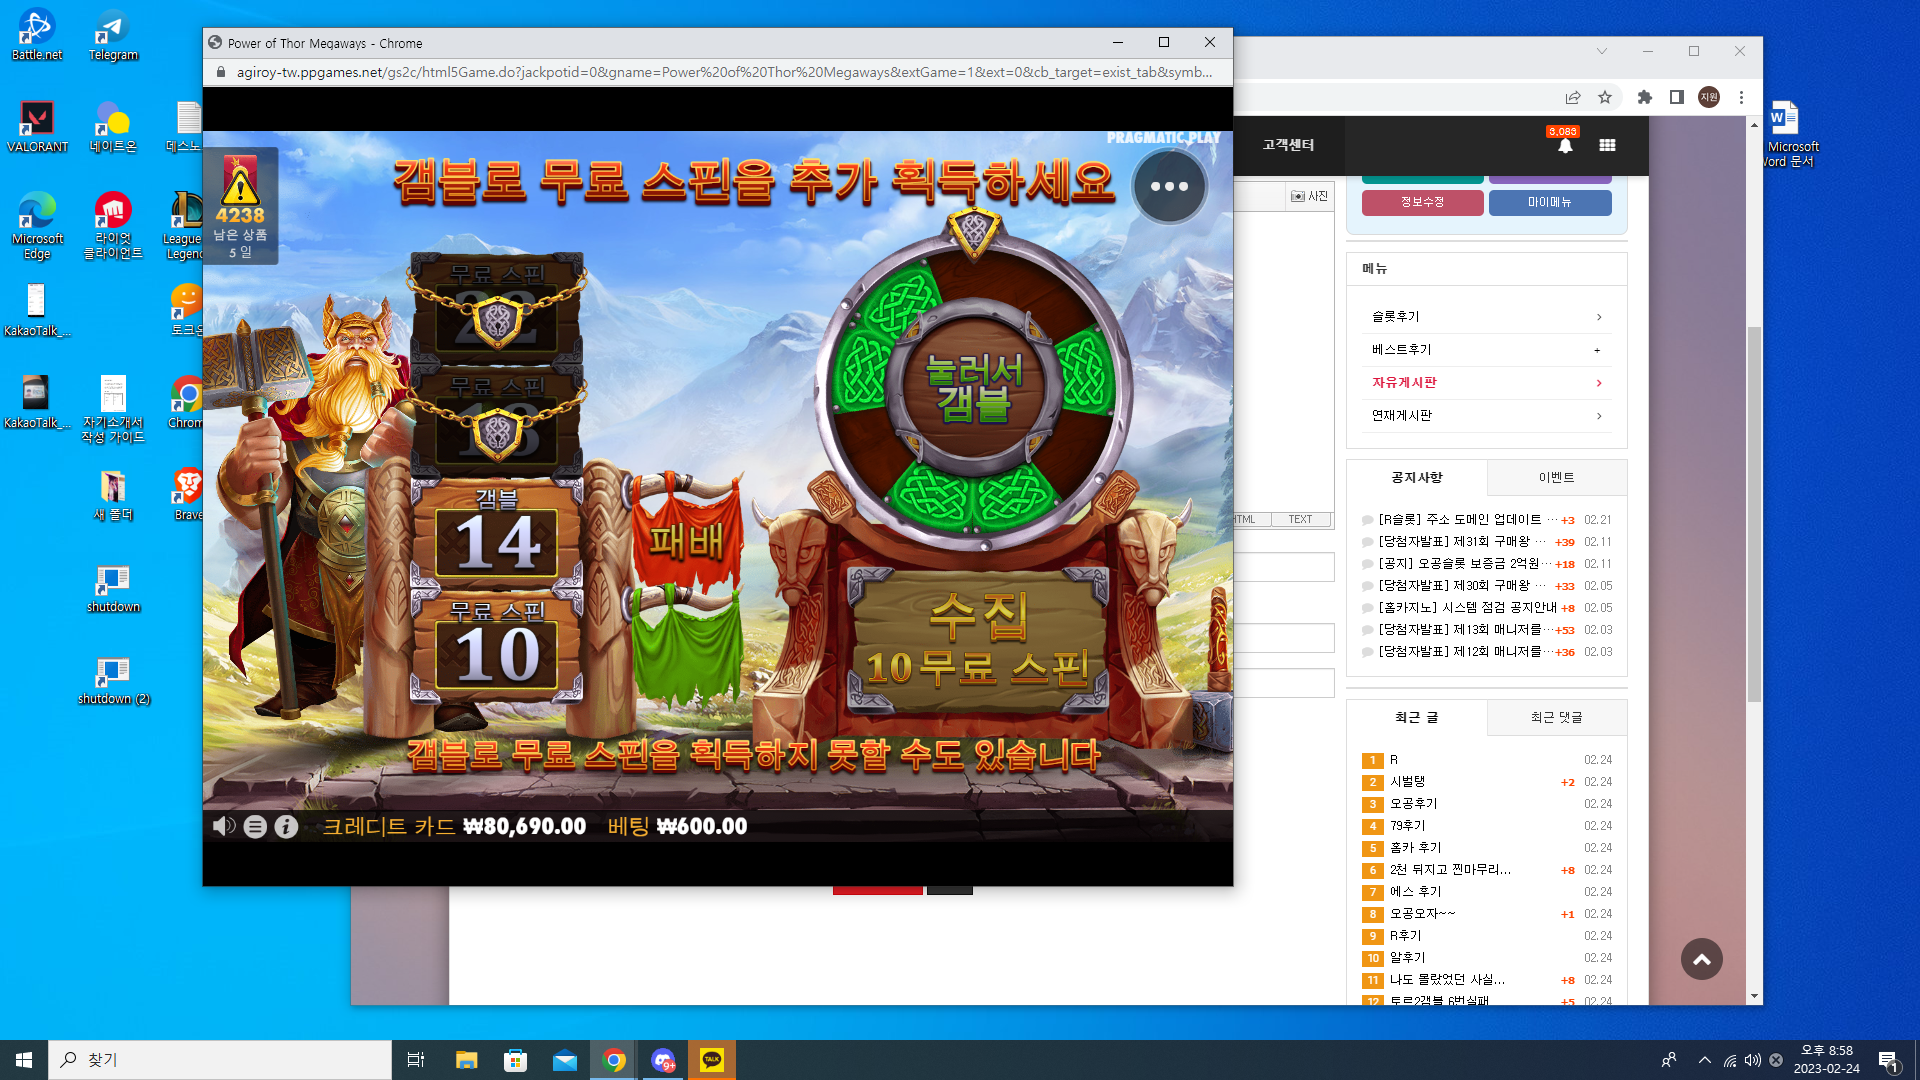This screenshot has width=1920, height=1080.
Task: Open the [당첨자발표] 제31회 구매왕 notice
Action: tap(1461, 542)
